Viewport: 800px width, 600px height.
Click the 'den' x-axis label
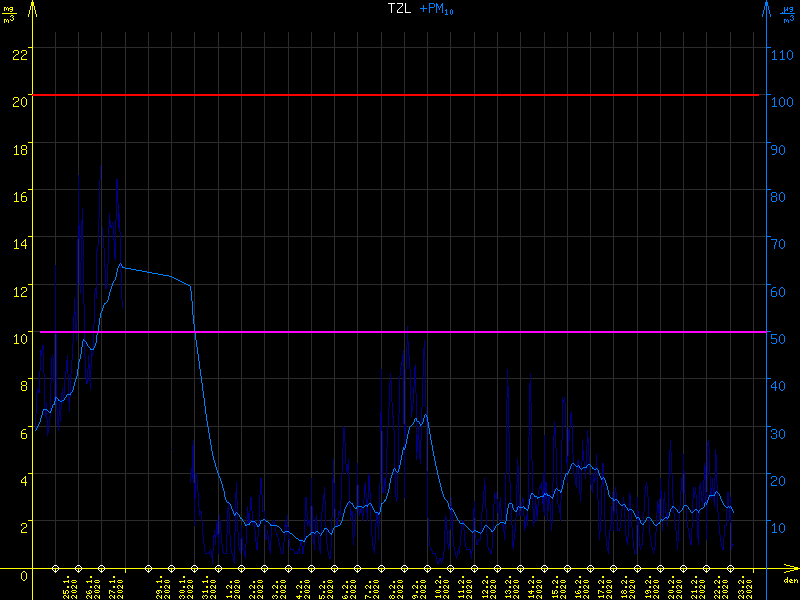pos(789,581)
